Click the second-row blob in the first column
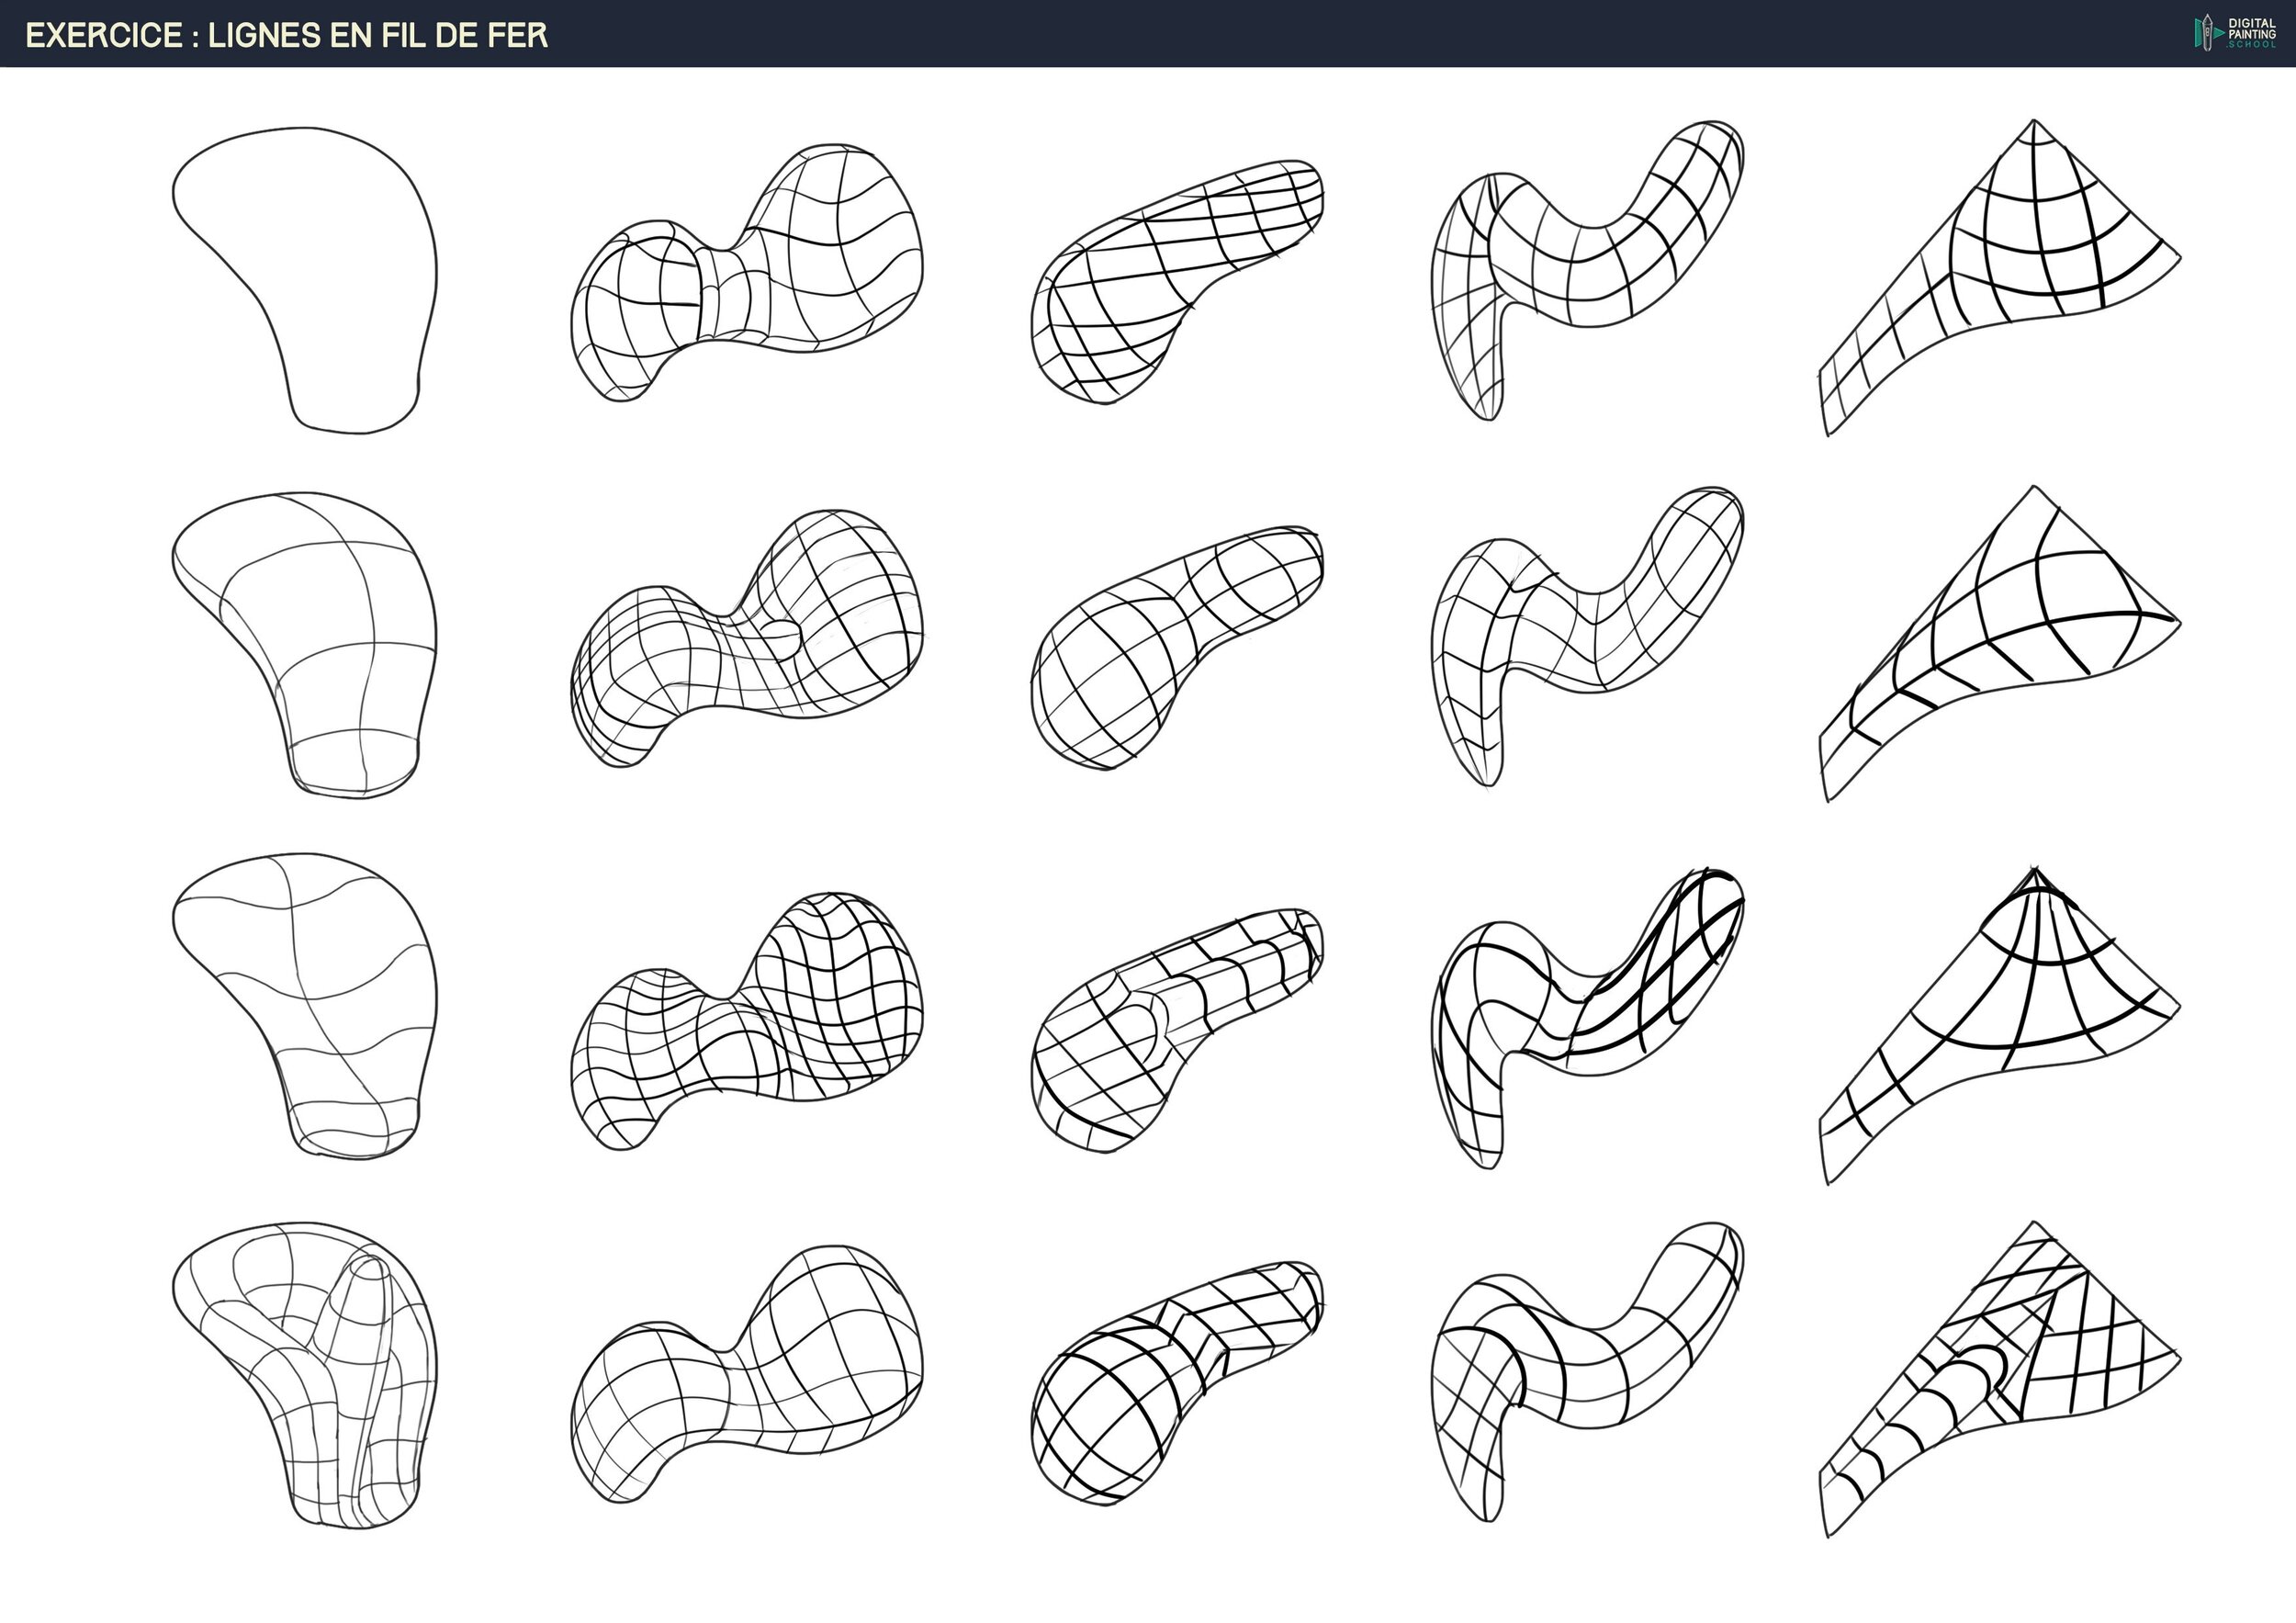This screenshot has width=2296, height=1623. click(310, 640)
